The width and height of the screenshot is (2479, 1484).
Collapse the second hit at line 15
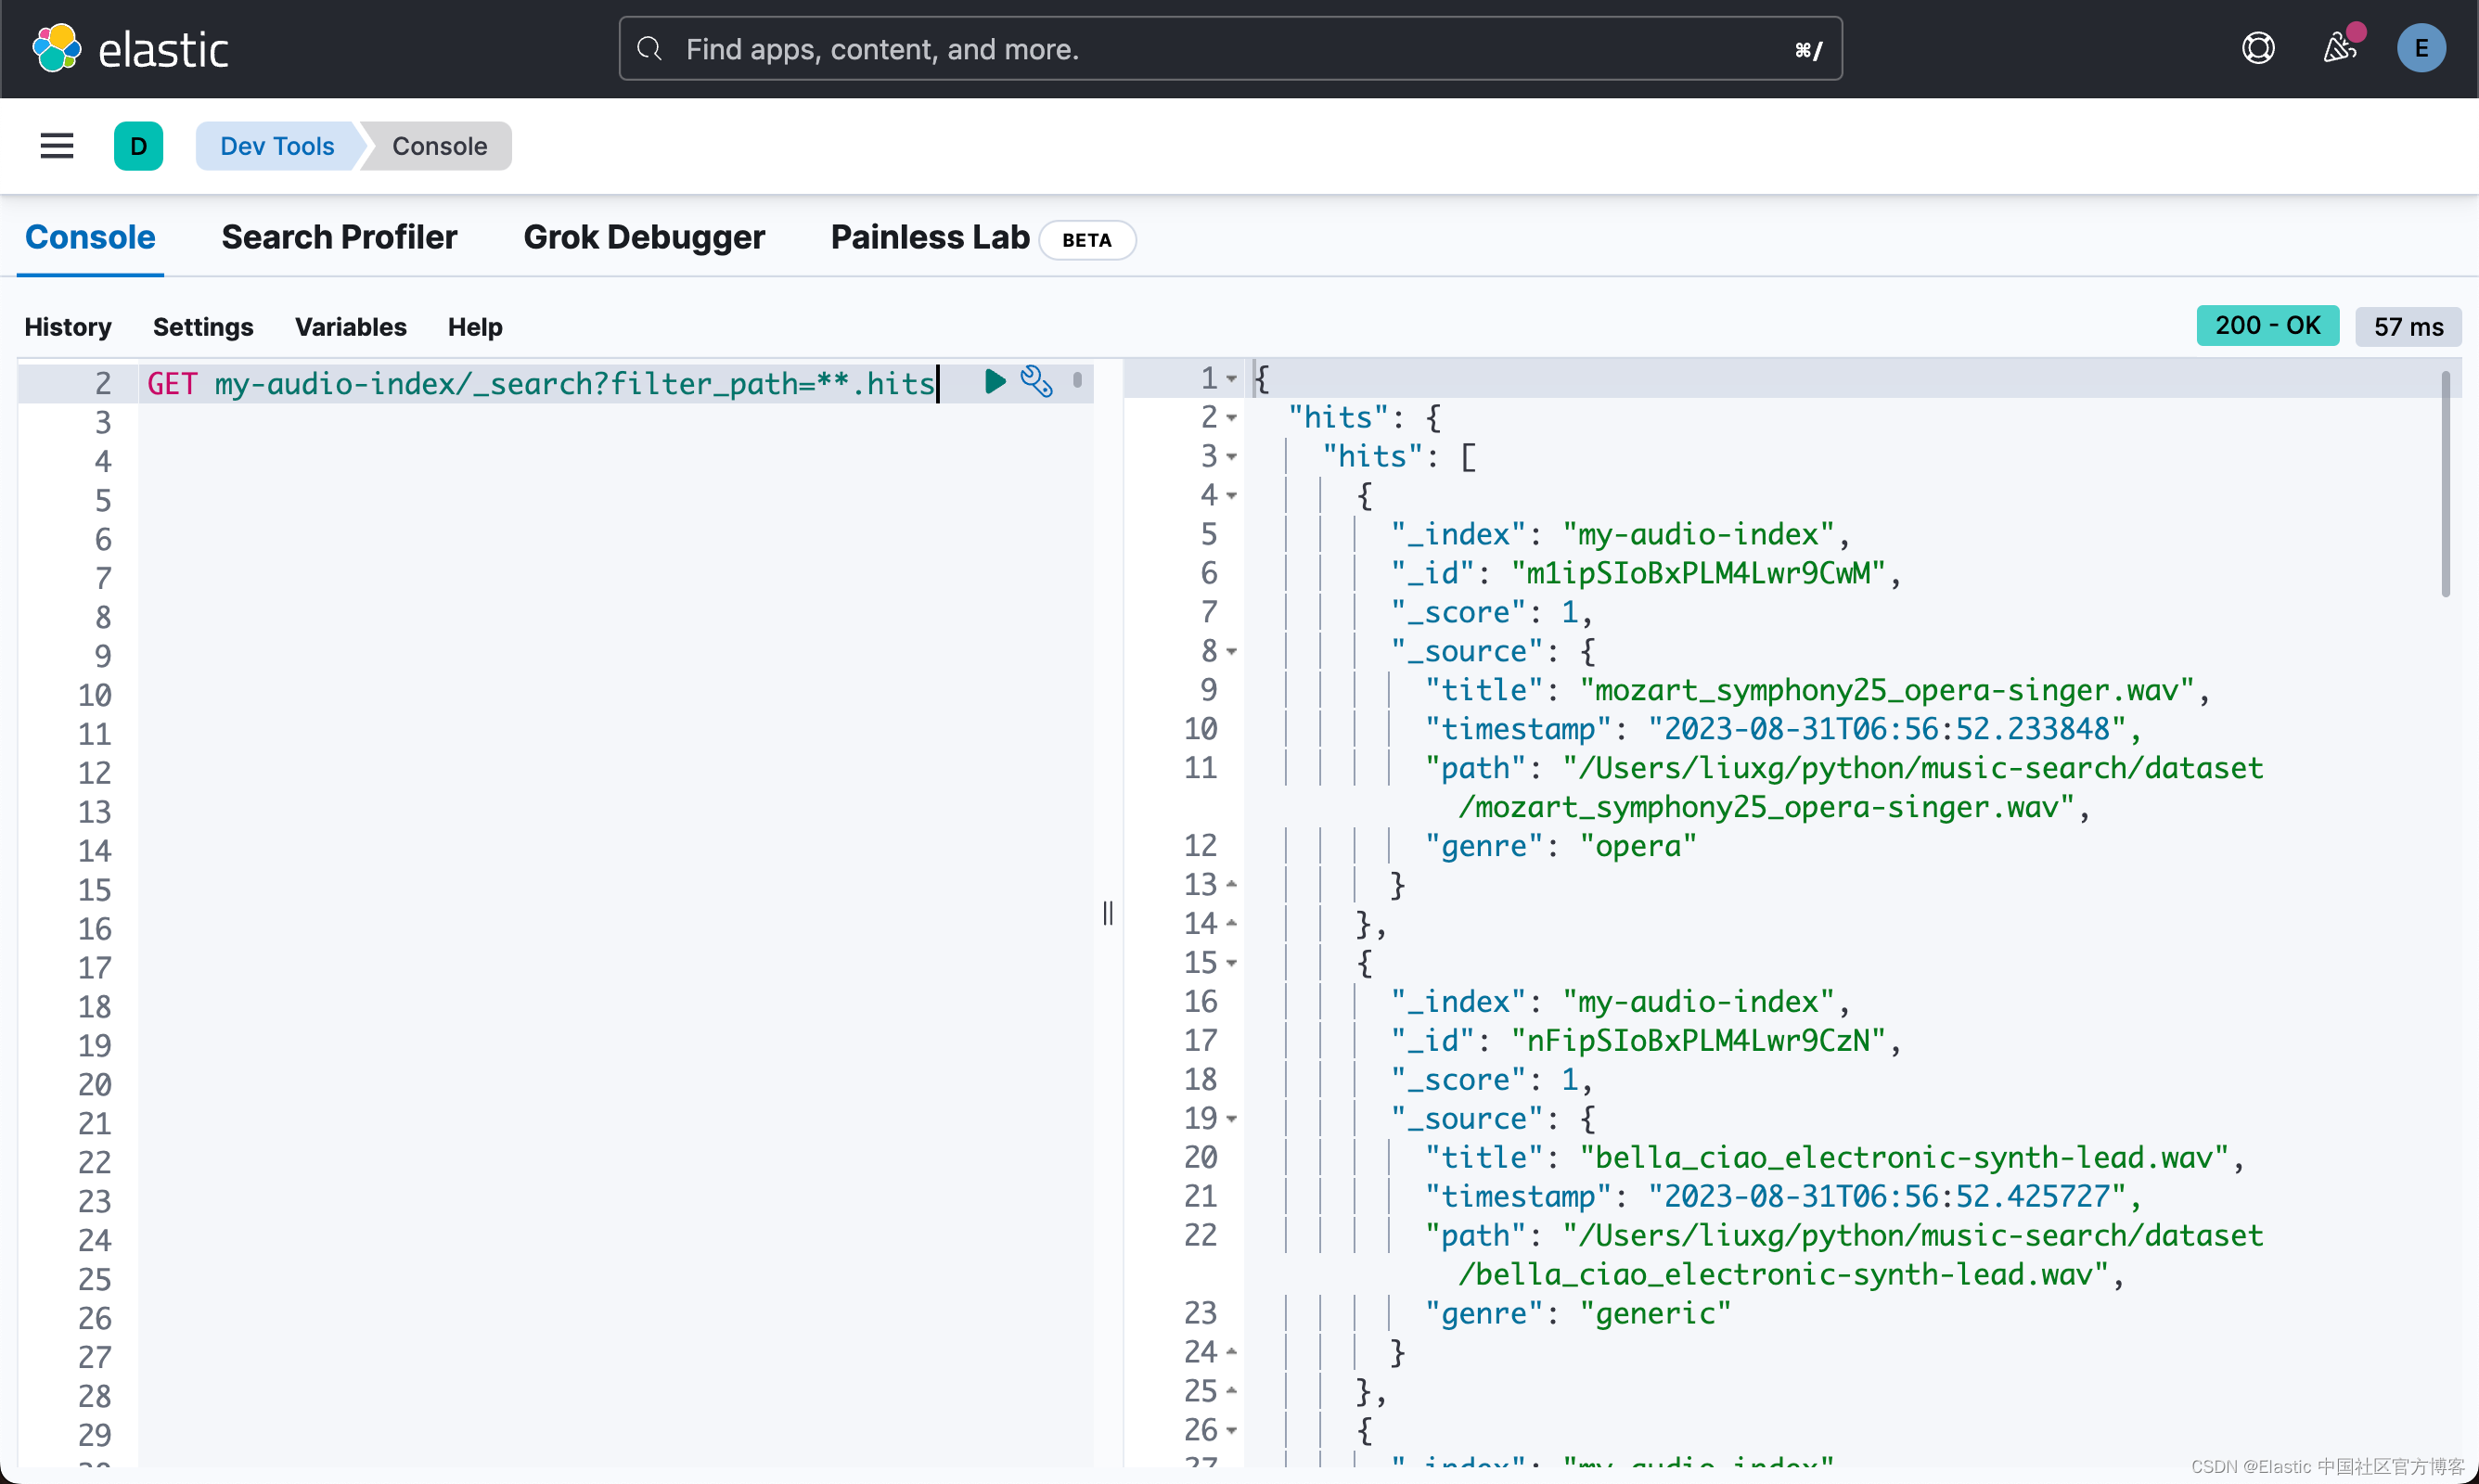point(1232,963)
